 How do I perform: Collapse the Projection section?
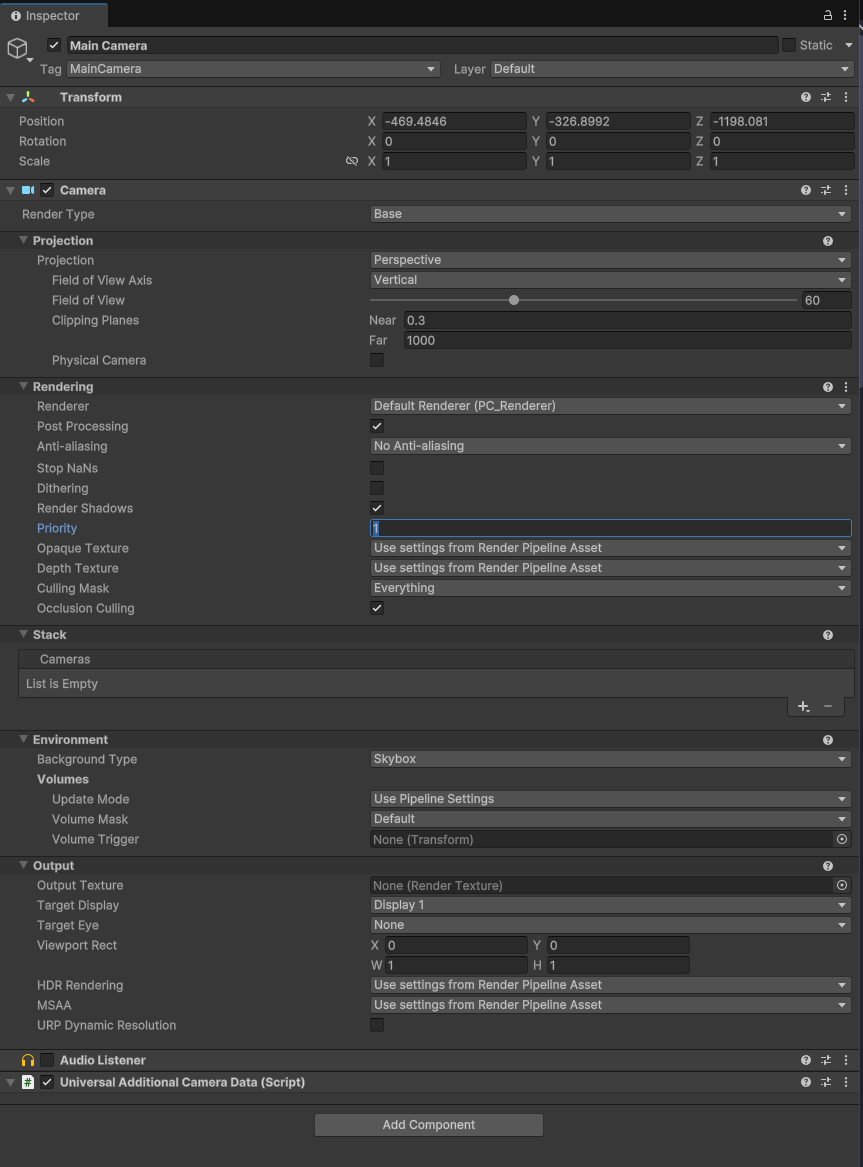23,240
